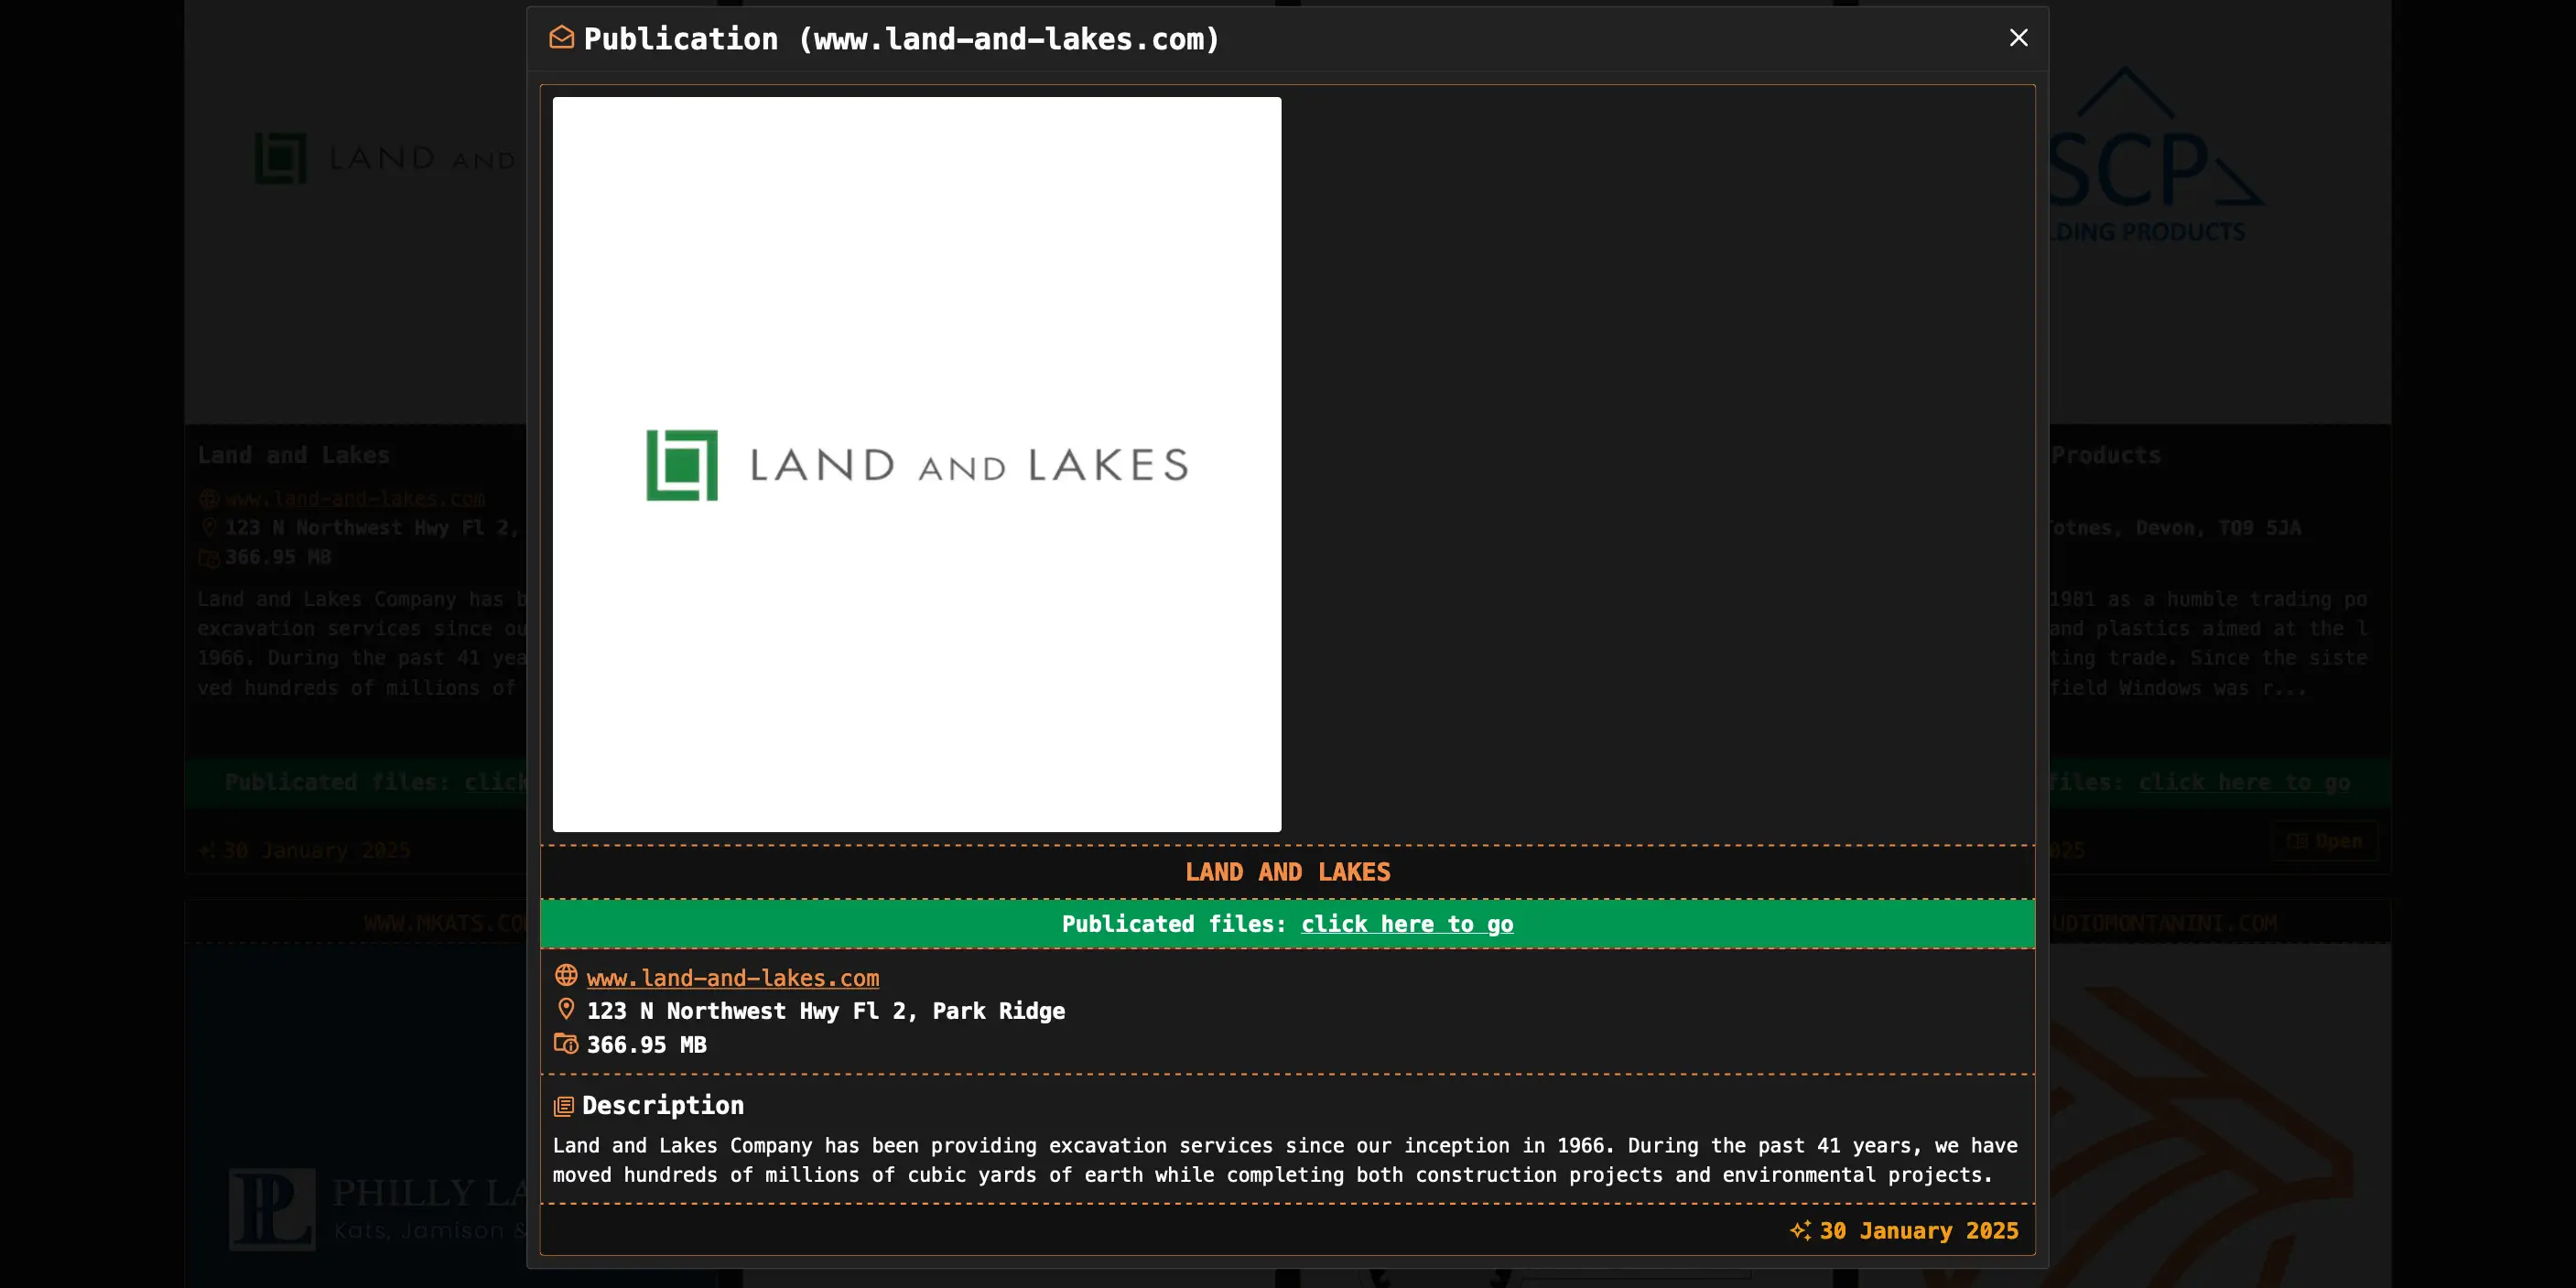Screen dimensions: 2576x1288
Task: Click the location pin icon beside address
Action: 566,1009
